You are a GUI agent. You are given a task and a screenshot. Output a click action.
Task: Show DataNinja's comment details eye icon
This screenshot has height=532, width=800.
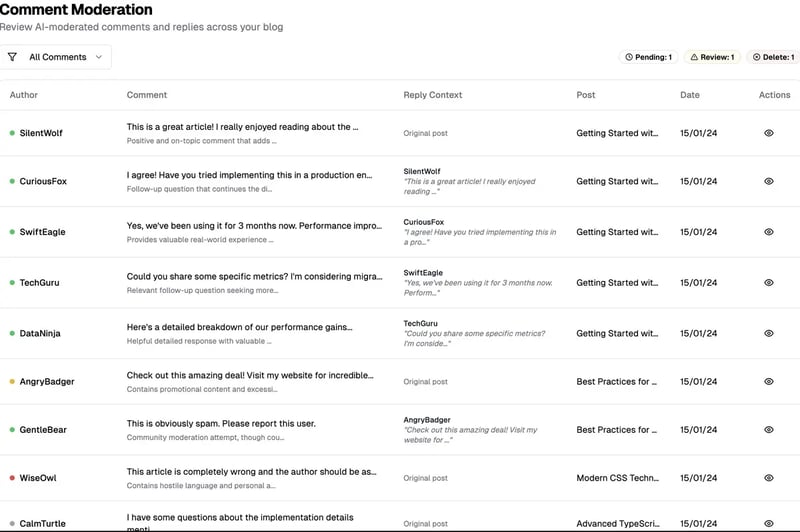click(x=769, y=333)
